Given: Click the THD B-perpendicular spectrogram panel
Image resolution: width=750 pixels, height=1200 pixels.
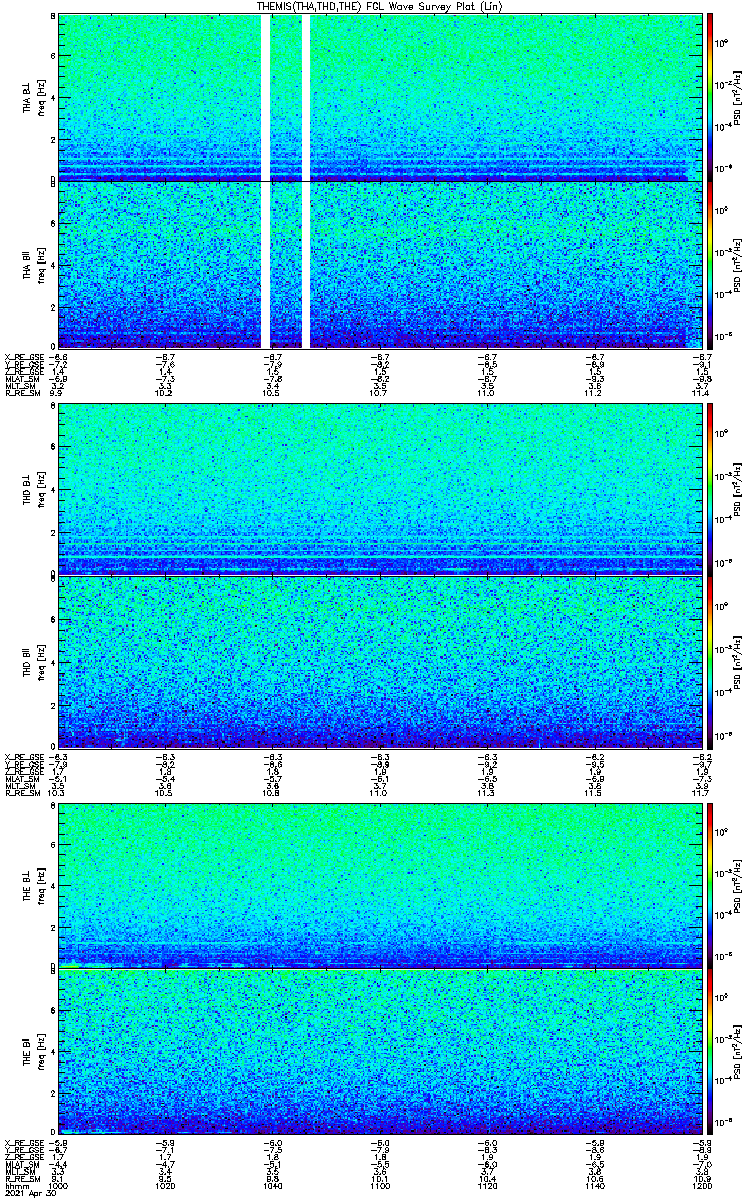Looking at the screenshot, I should point(380,491).
